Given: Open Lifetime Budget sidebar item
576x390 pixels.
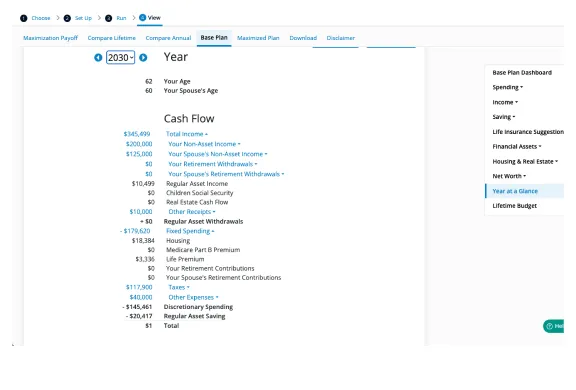Looking at the screenshot, I should [x=514, y=206].
